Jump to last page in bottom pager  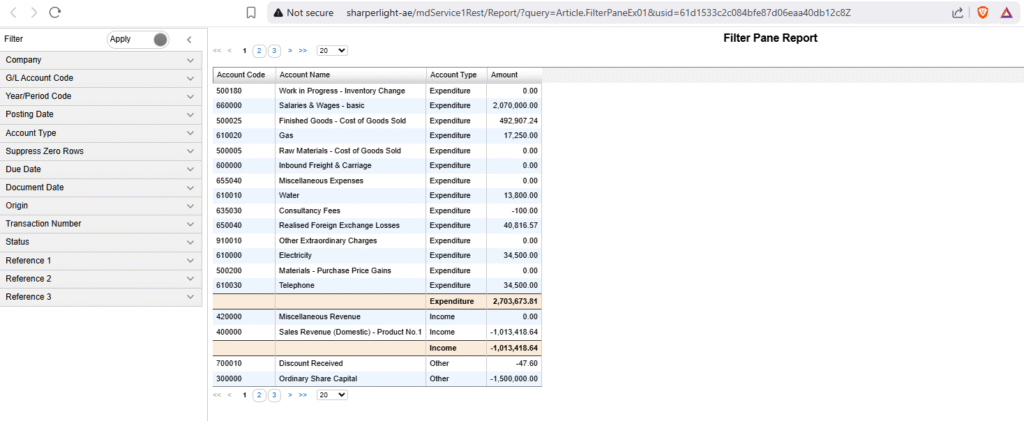(x=303, y=395)
